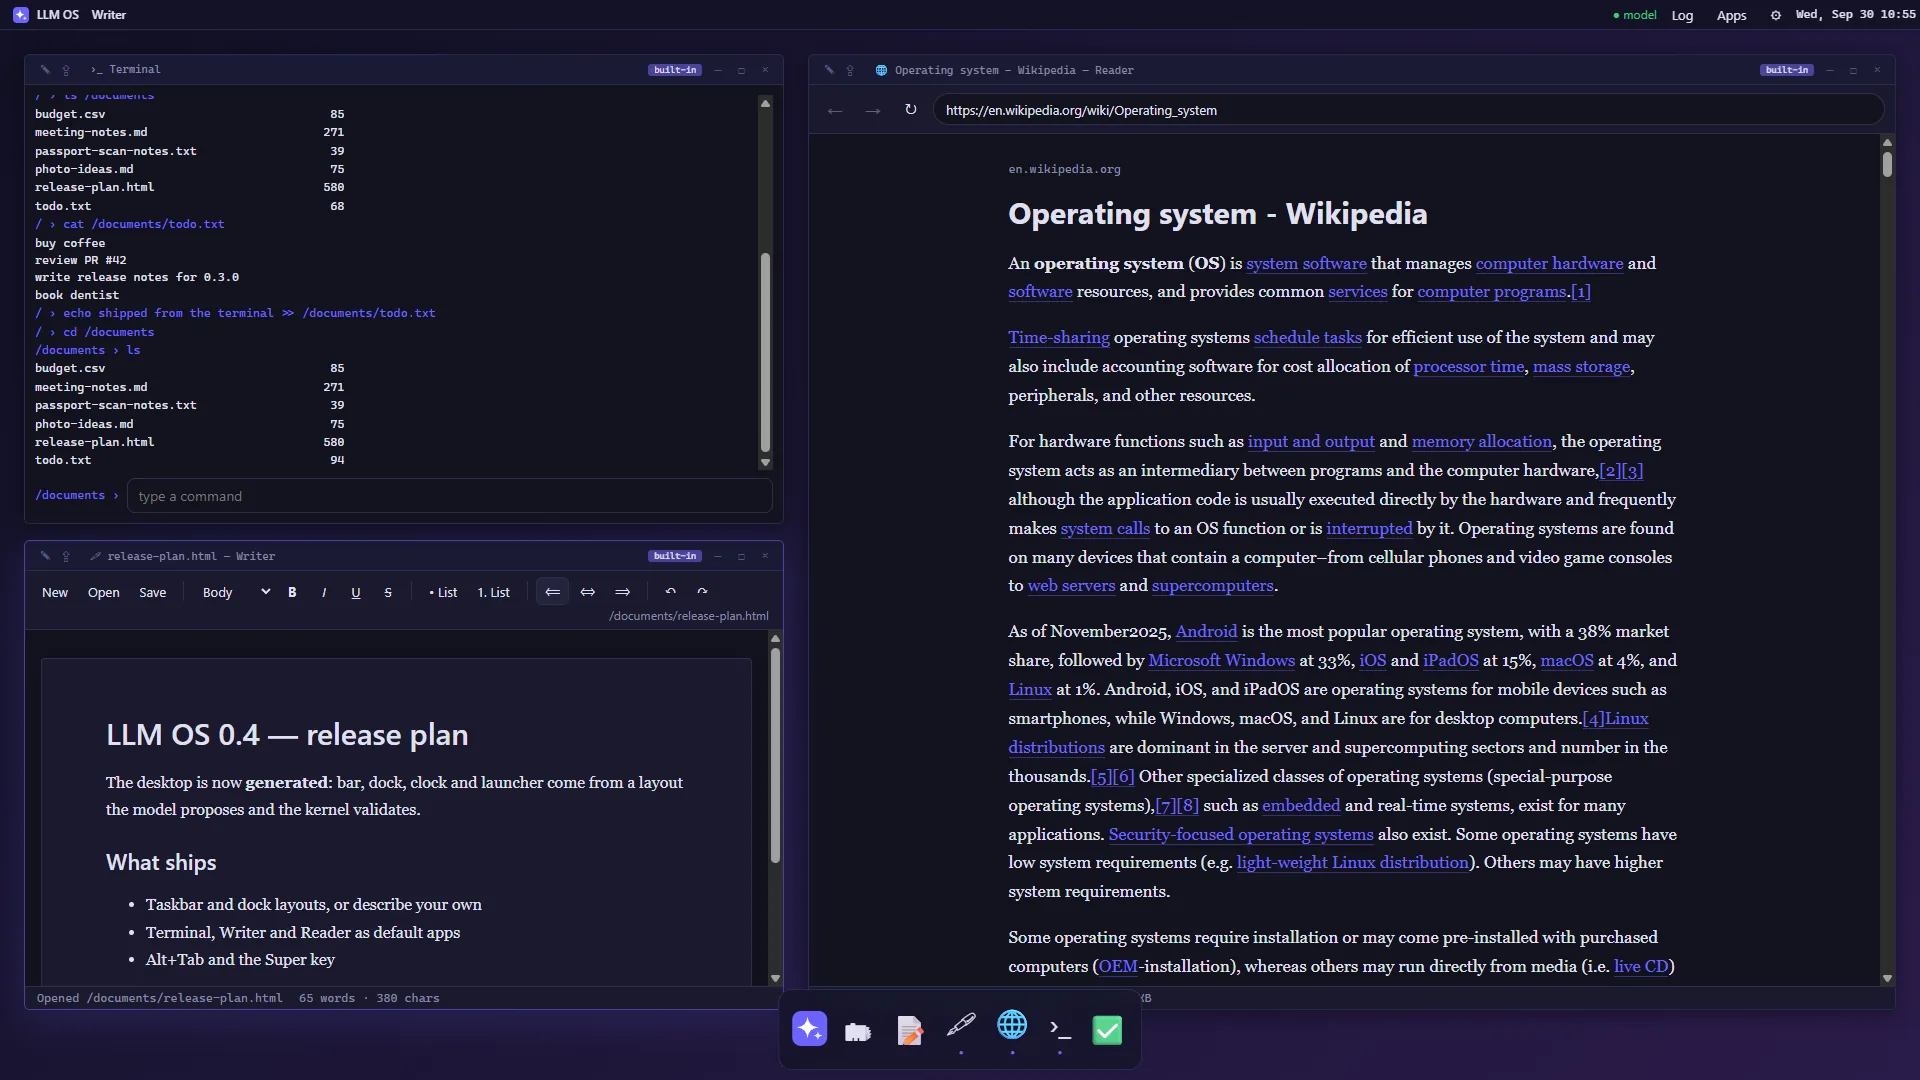Go back in the Reader browser
This screenshot has height=1080, width=1920.
(835, 111)
